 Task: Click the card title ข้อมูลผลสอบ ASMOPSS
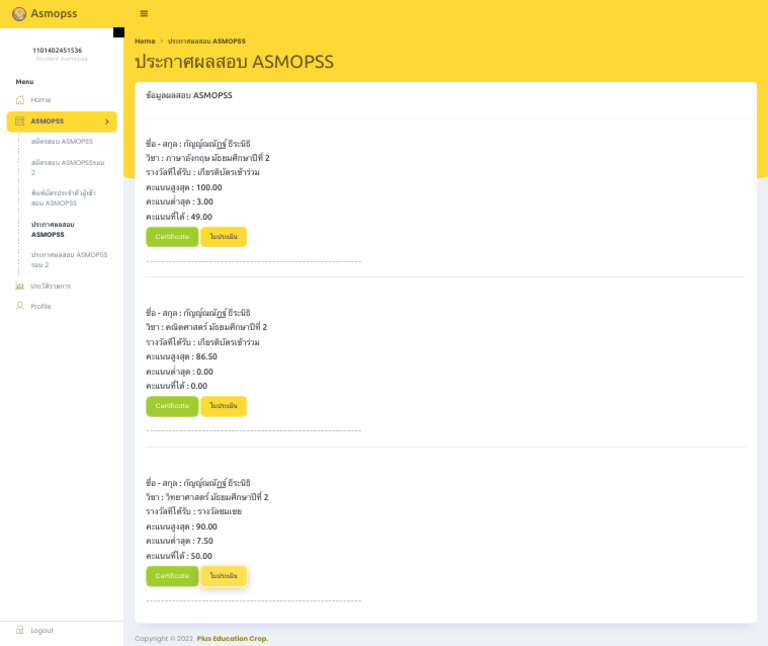point(189,95)
